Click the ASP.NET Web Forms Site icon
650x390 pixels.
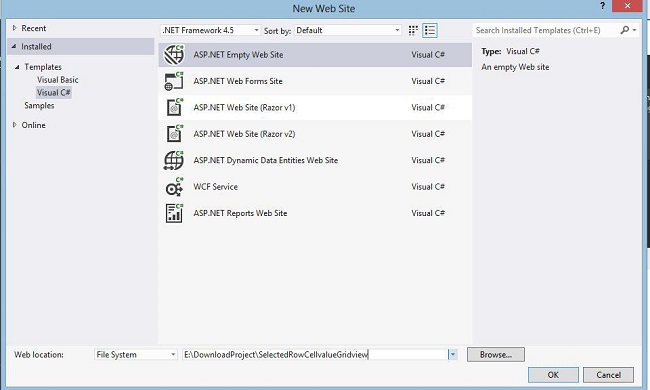tap(174, 81)
